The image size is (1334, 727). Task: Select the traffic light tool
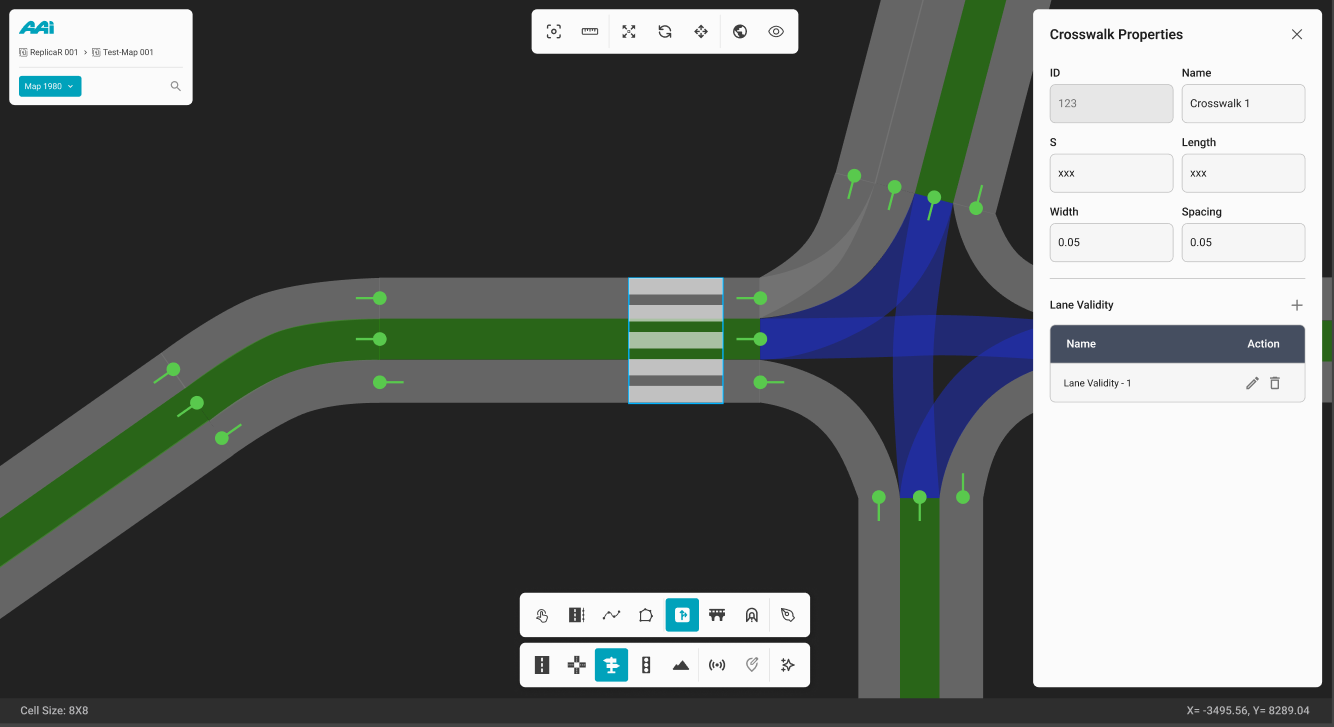tap(646, 665)
